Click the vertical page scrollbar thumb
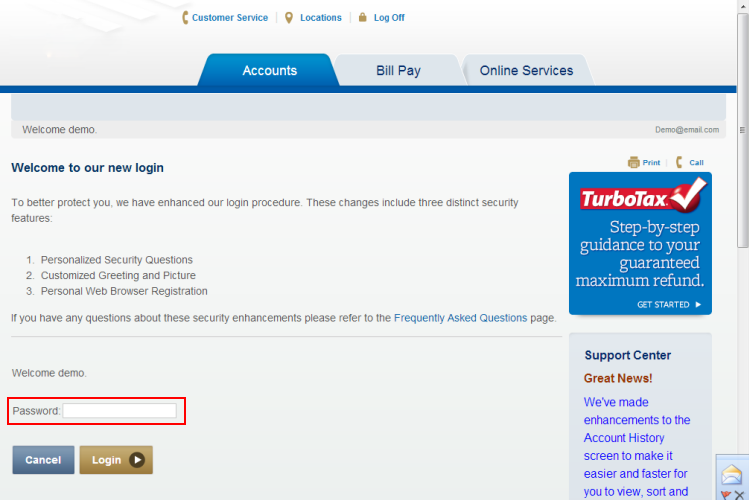749x500 pixels. [x=742, y=130]
